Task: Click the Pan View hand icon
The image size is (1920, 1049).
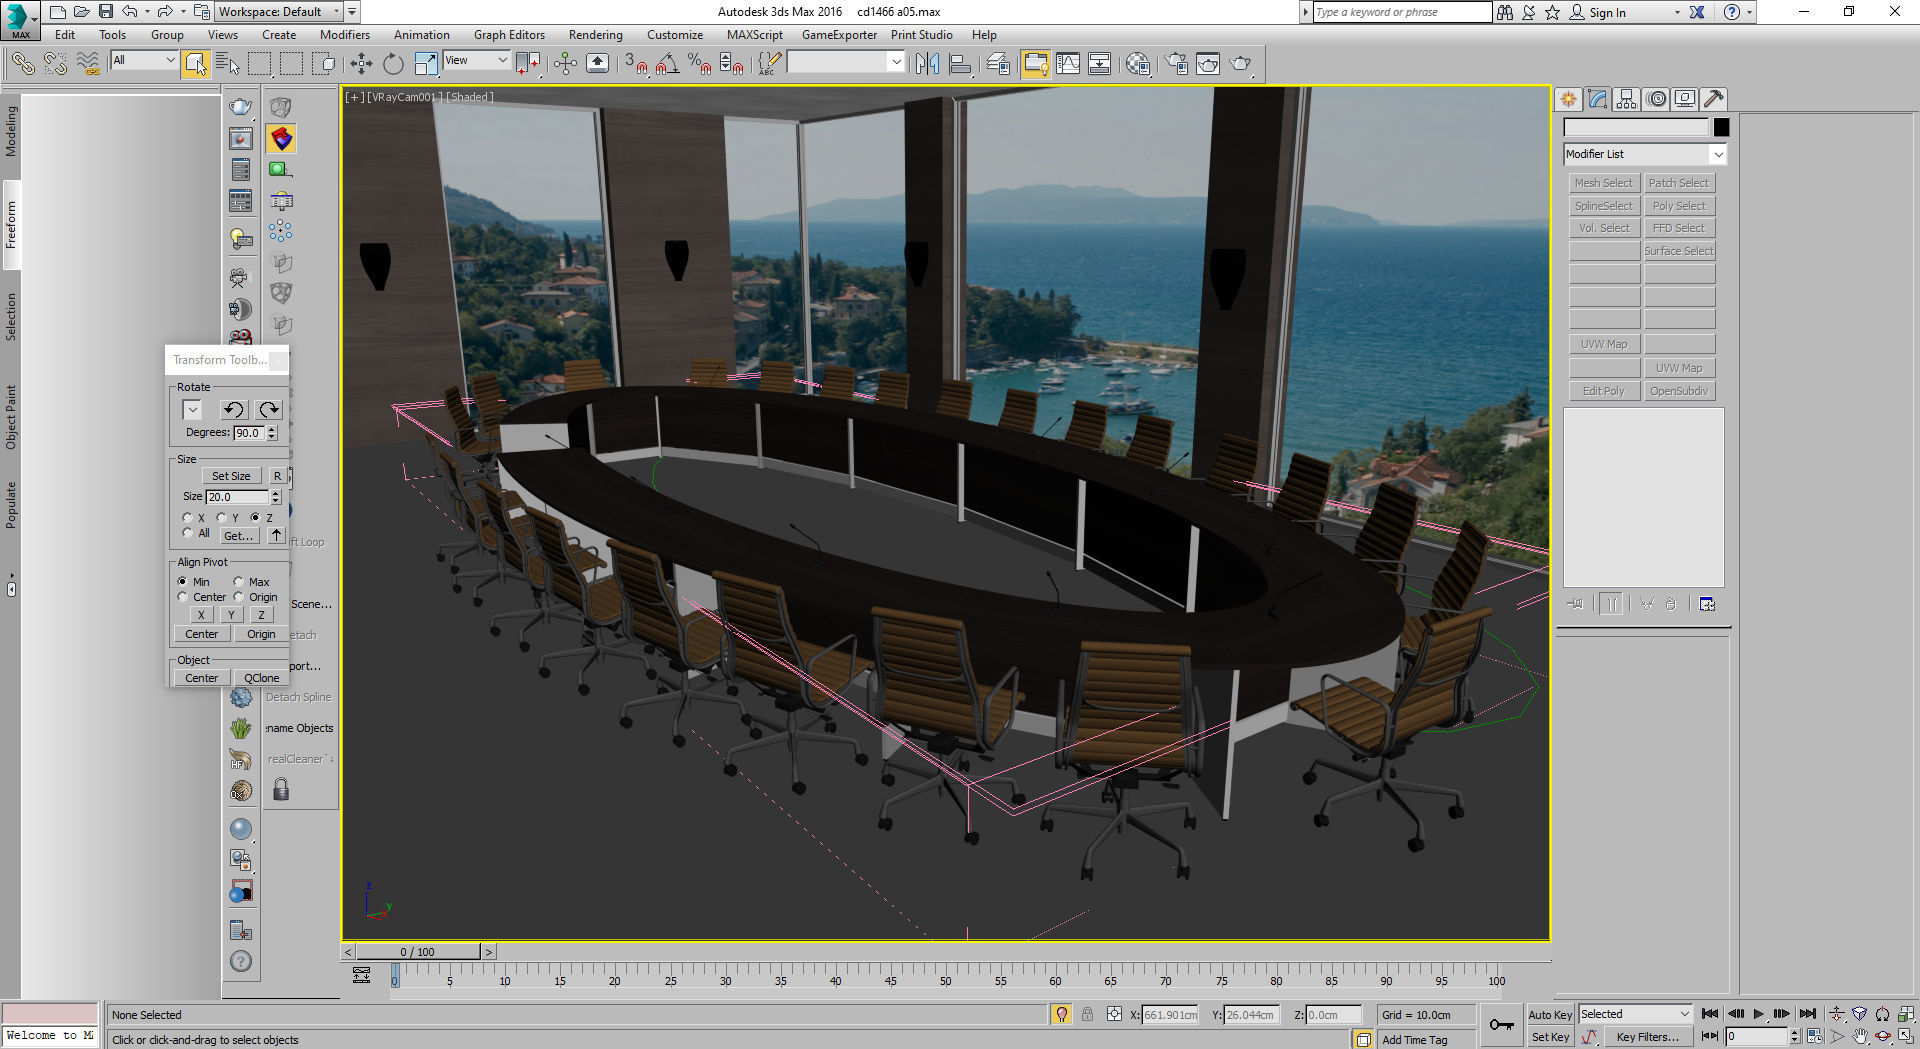Action: coord(1860,1037)
